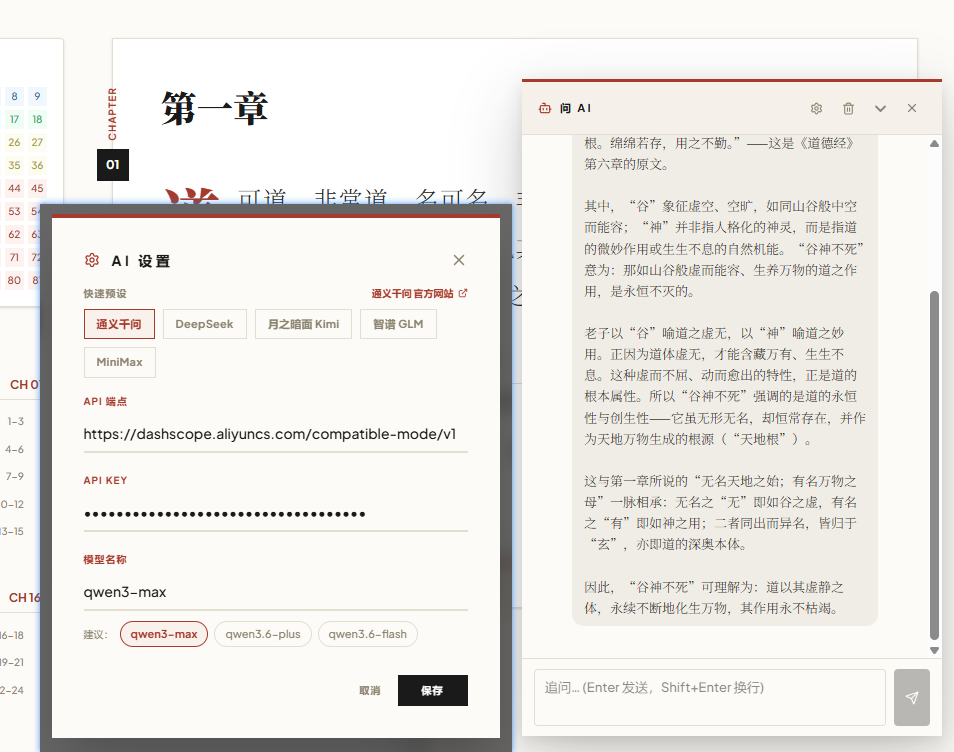Pick the qwen3.6-plus model suggestion

(263, 633)
